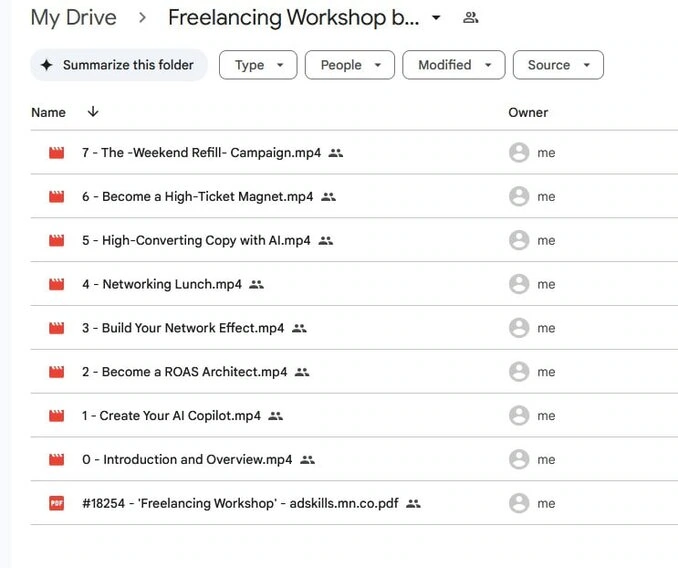Click owner 'me' in Create Your AI Copilot row

pyautogui.click(x=546, y=416)
